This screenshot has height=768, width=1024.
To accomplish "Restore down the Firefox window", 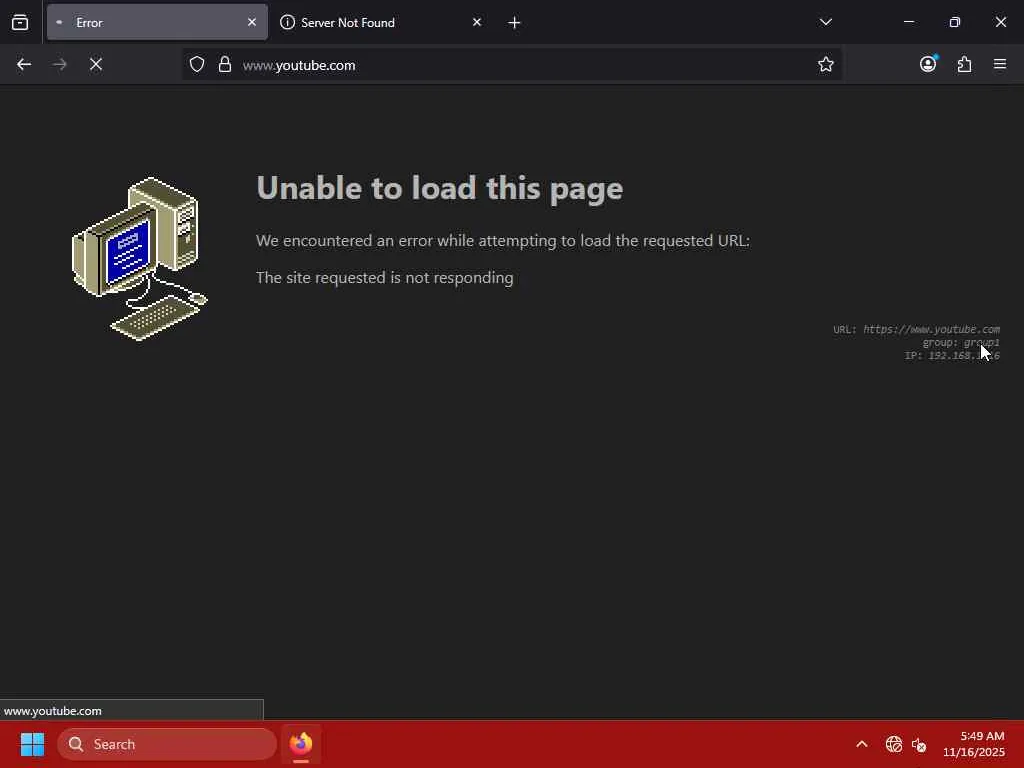I will point(955,22).
